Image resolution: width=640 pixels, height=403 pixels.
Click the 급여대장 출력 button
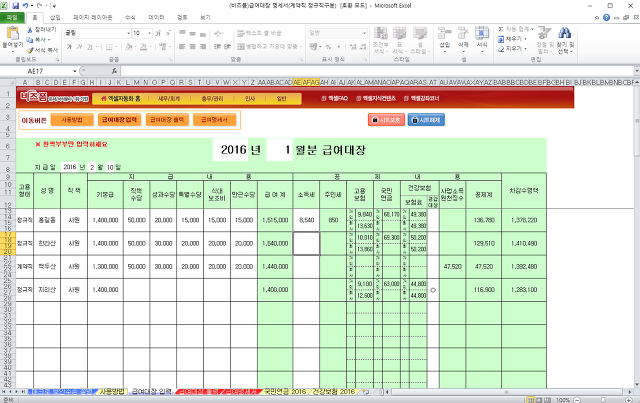[167, 120]
